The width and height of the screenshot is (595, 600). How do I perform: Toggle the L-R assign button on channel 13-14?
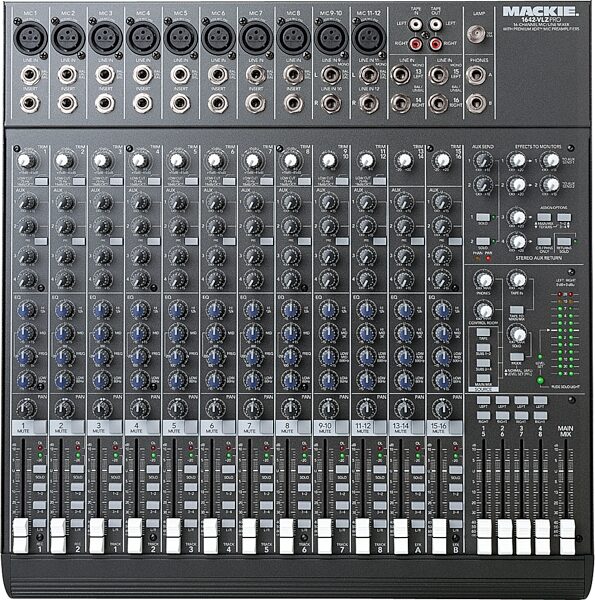pyautogui.click(x=417, y=523)
